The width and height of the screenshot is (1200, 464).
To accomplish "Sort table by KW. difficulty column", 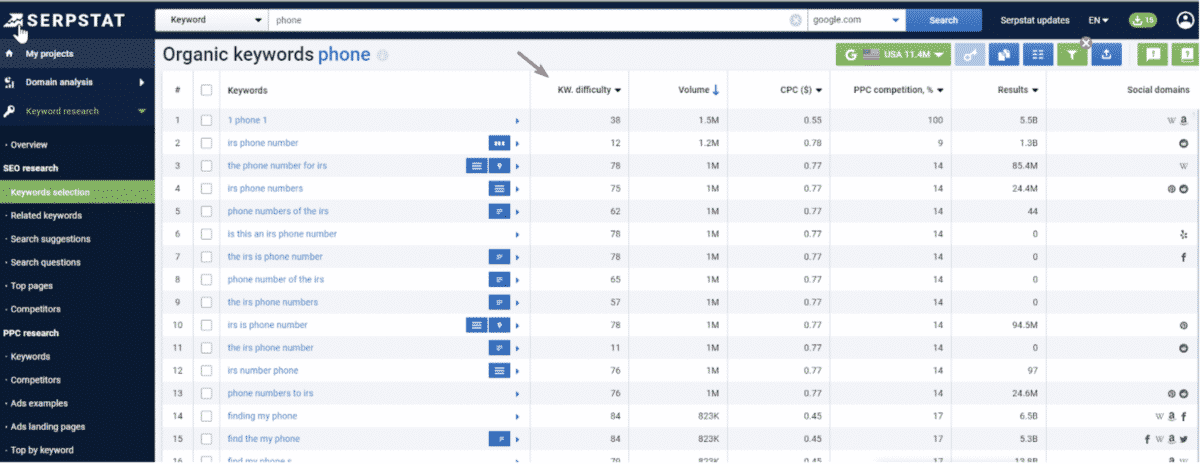I will pyautogui.click(x=589, y=90).
